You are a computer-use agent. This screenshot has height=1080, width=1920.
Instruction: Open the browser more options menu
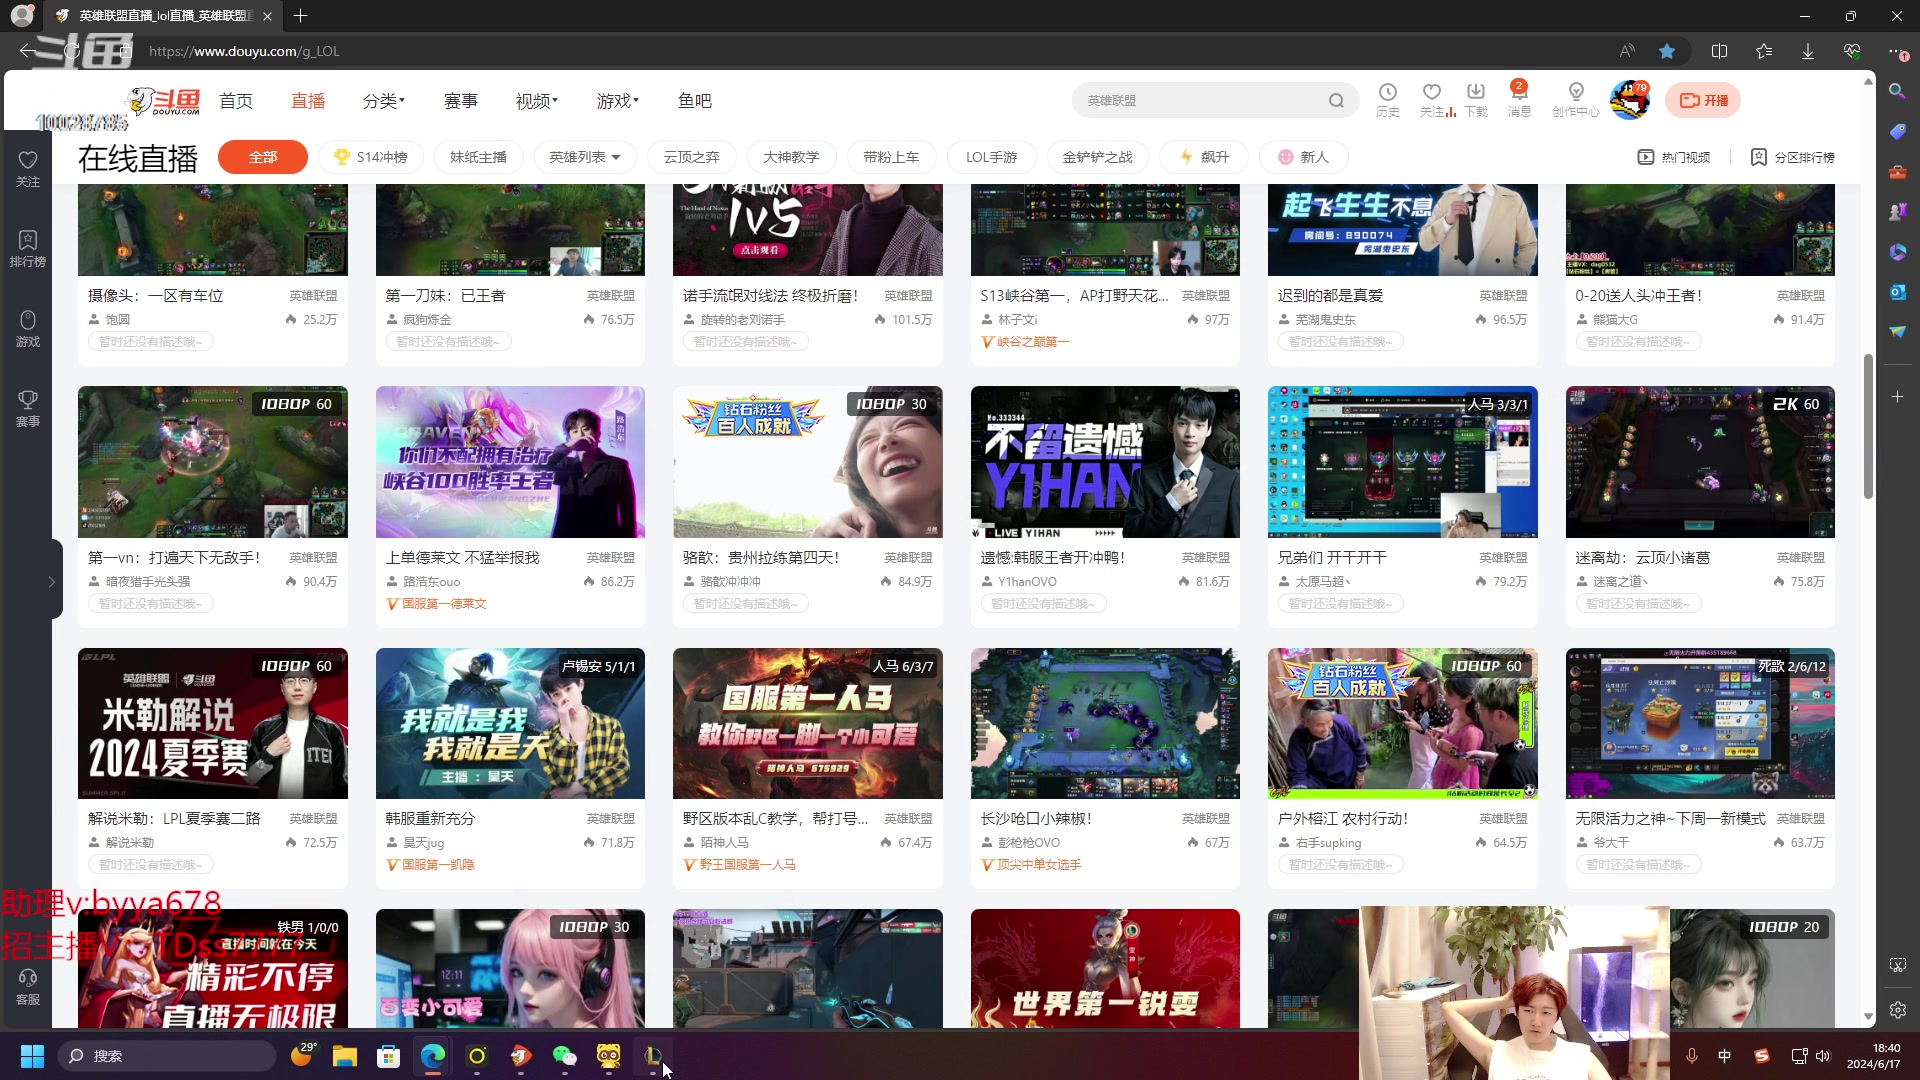(x=1897, y=51)
